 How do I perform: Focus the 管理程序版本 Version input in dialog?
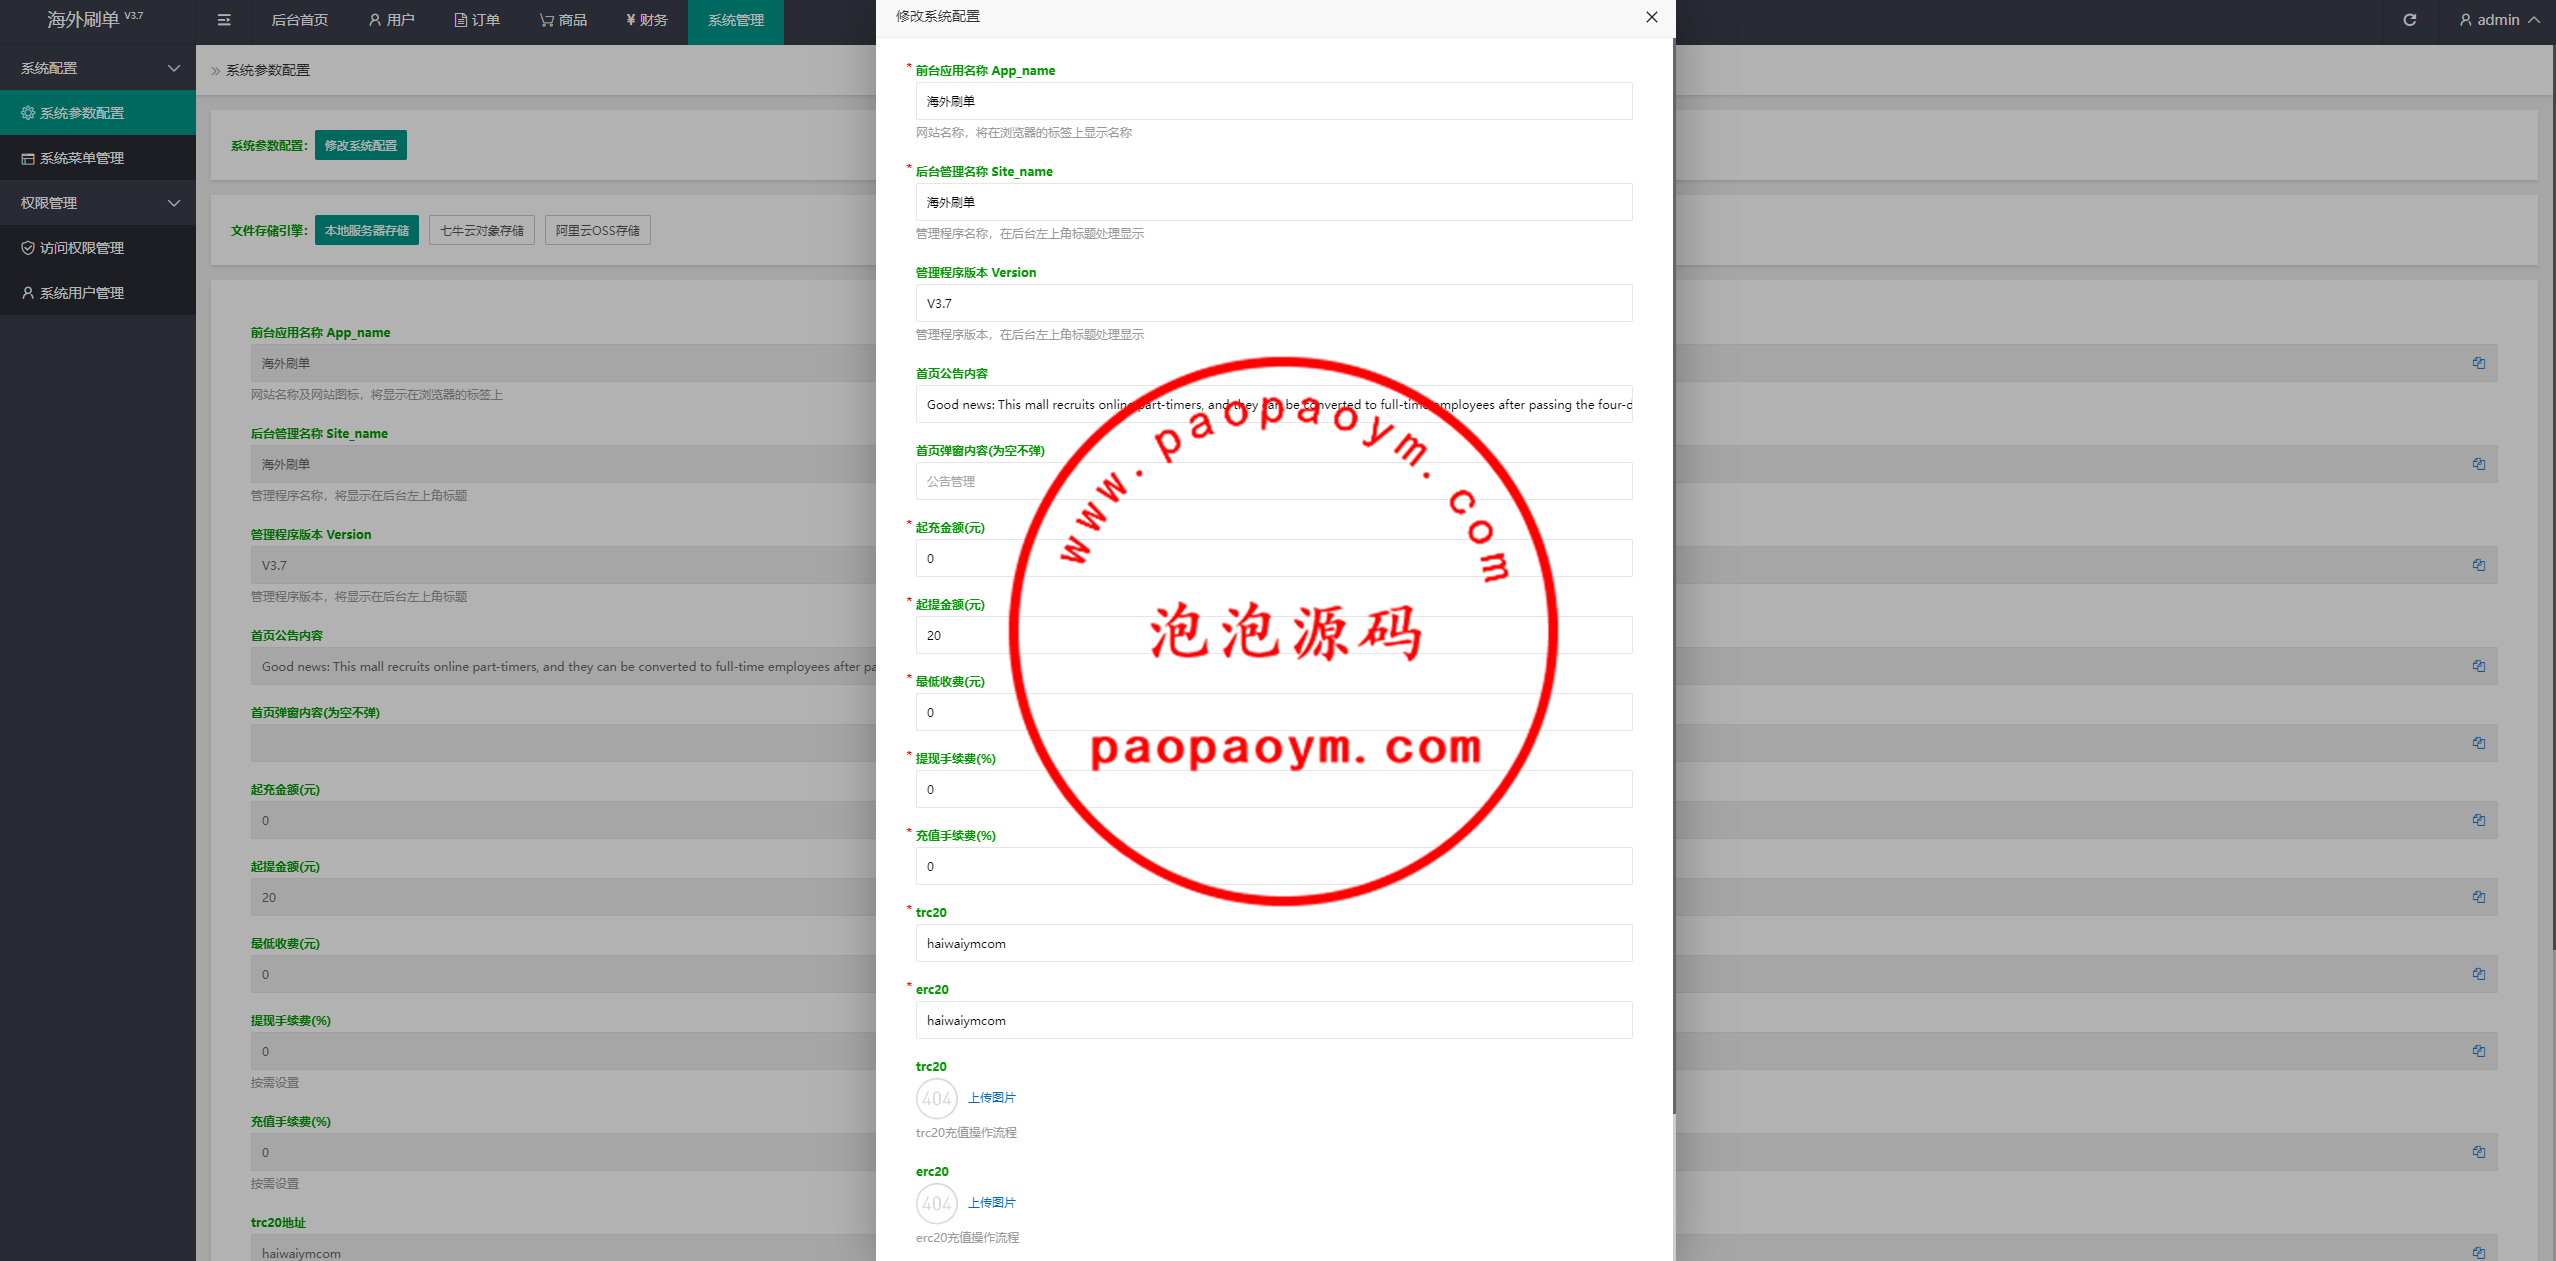point(1274,303)
